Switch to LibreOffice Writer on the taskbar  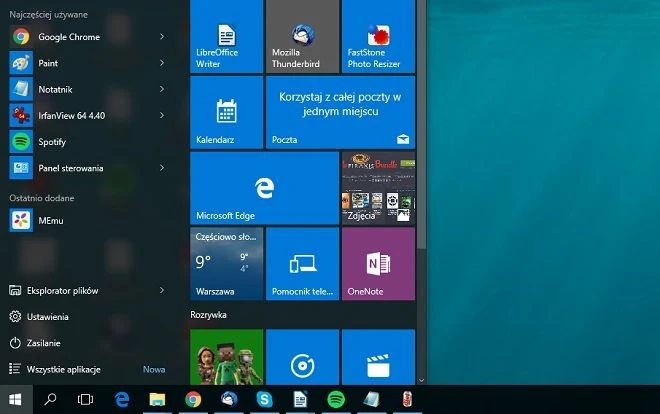pos(300,399)
